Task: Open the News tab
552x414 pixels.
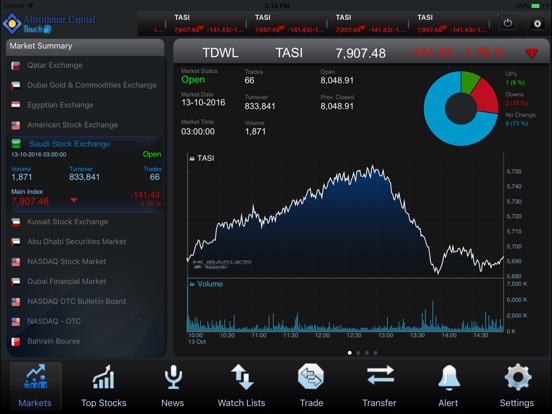Action: tap(172, 386)
